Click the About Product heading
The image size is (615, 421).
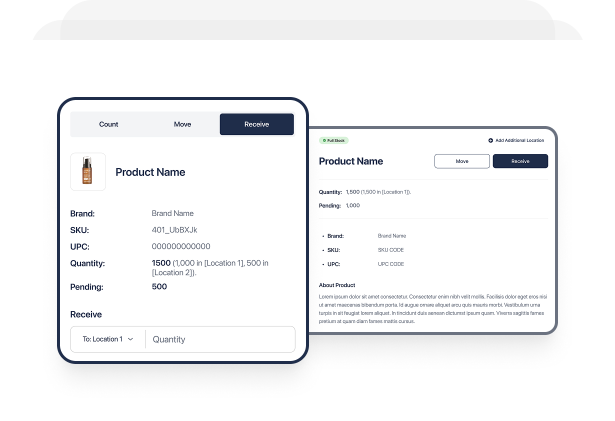(338, 285)
